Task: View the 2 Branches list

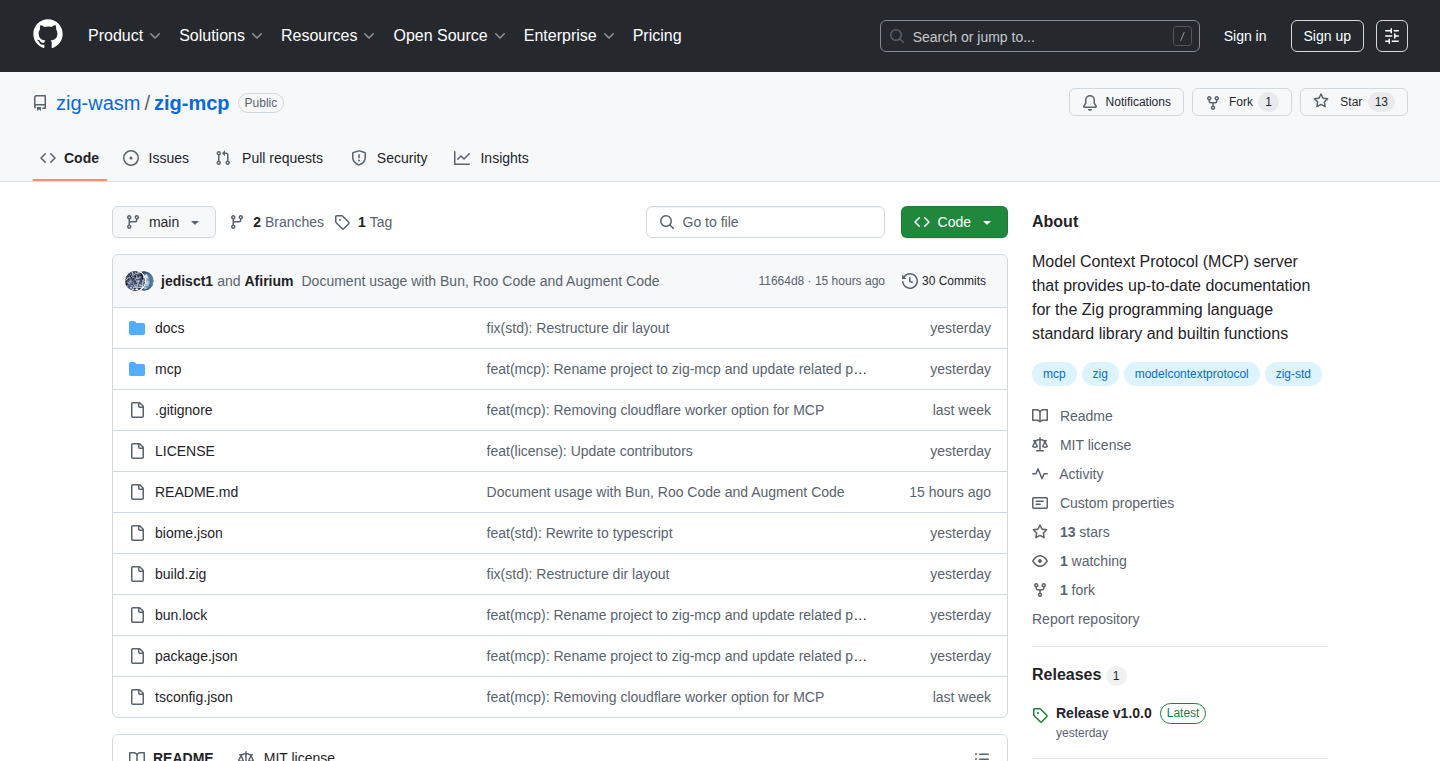Action: (277, 222)
